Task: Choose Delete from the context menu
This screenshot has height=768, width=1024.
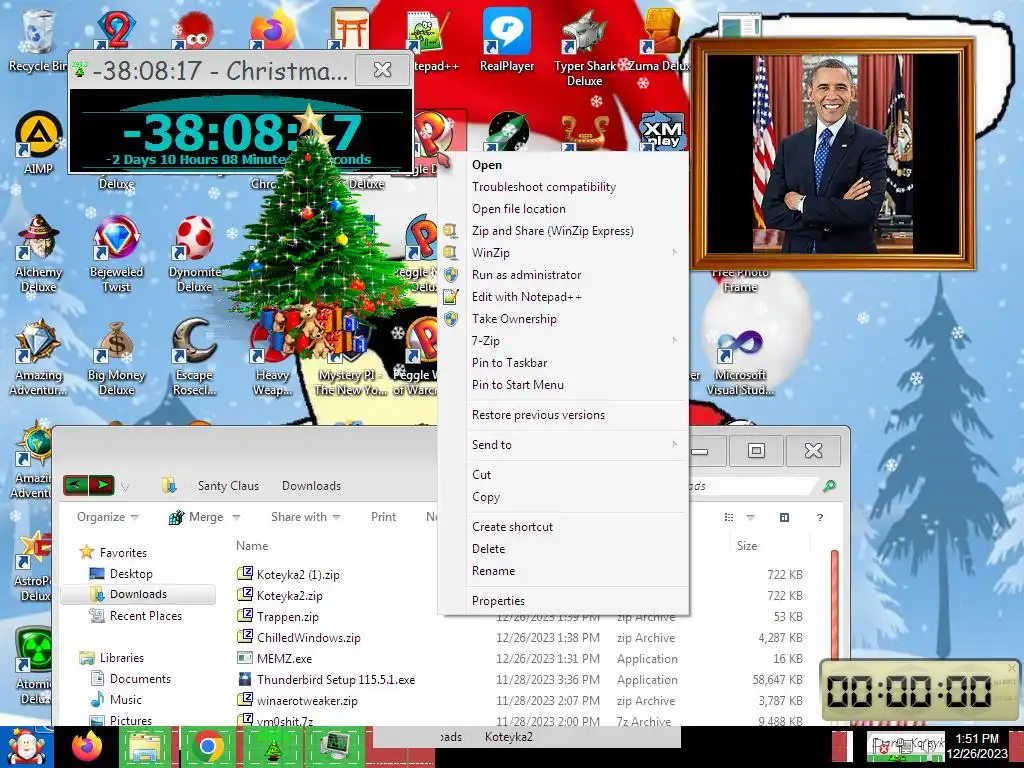Action: pos(564,549)
